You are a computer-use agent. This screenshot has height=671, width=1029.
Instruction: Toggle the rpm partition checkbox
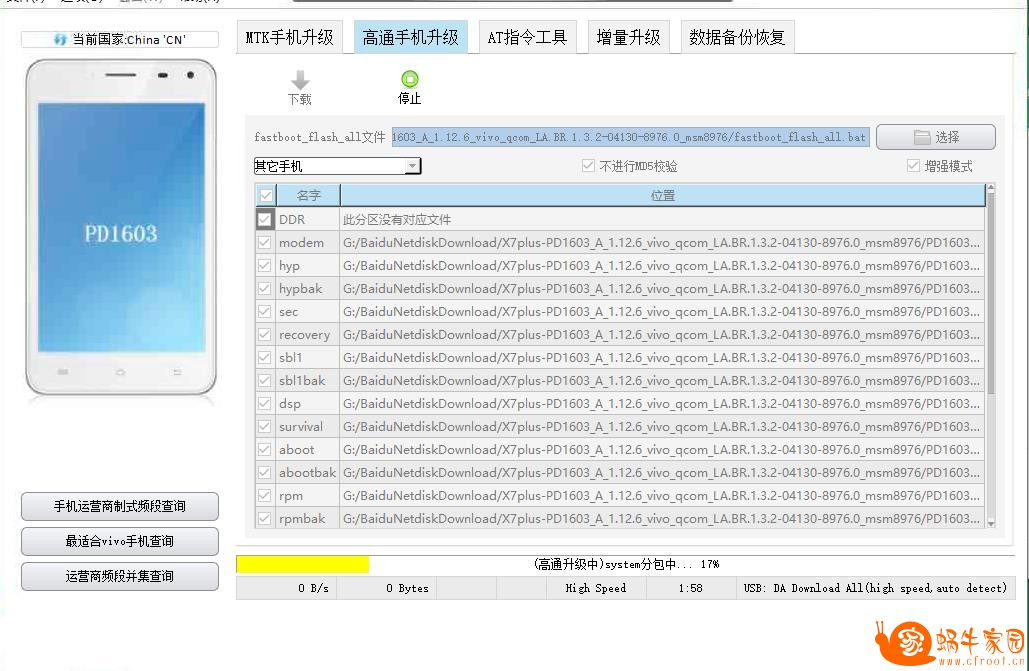click(264, 495)
